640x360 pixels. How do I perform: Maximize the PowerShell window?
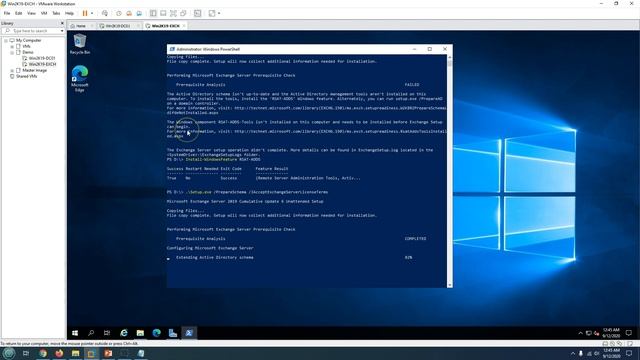pyautogui.click(x=429, y=49)
